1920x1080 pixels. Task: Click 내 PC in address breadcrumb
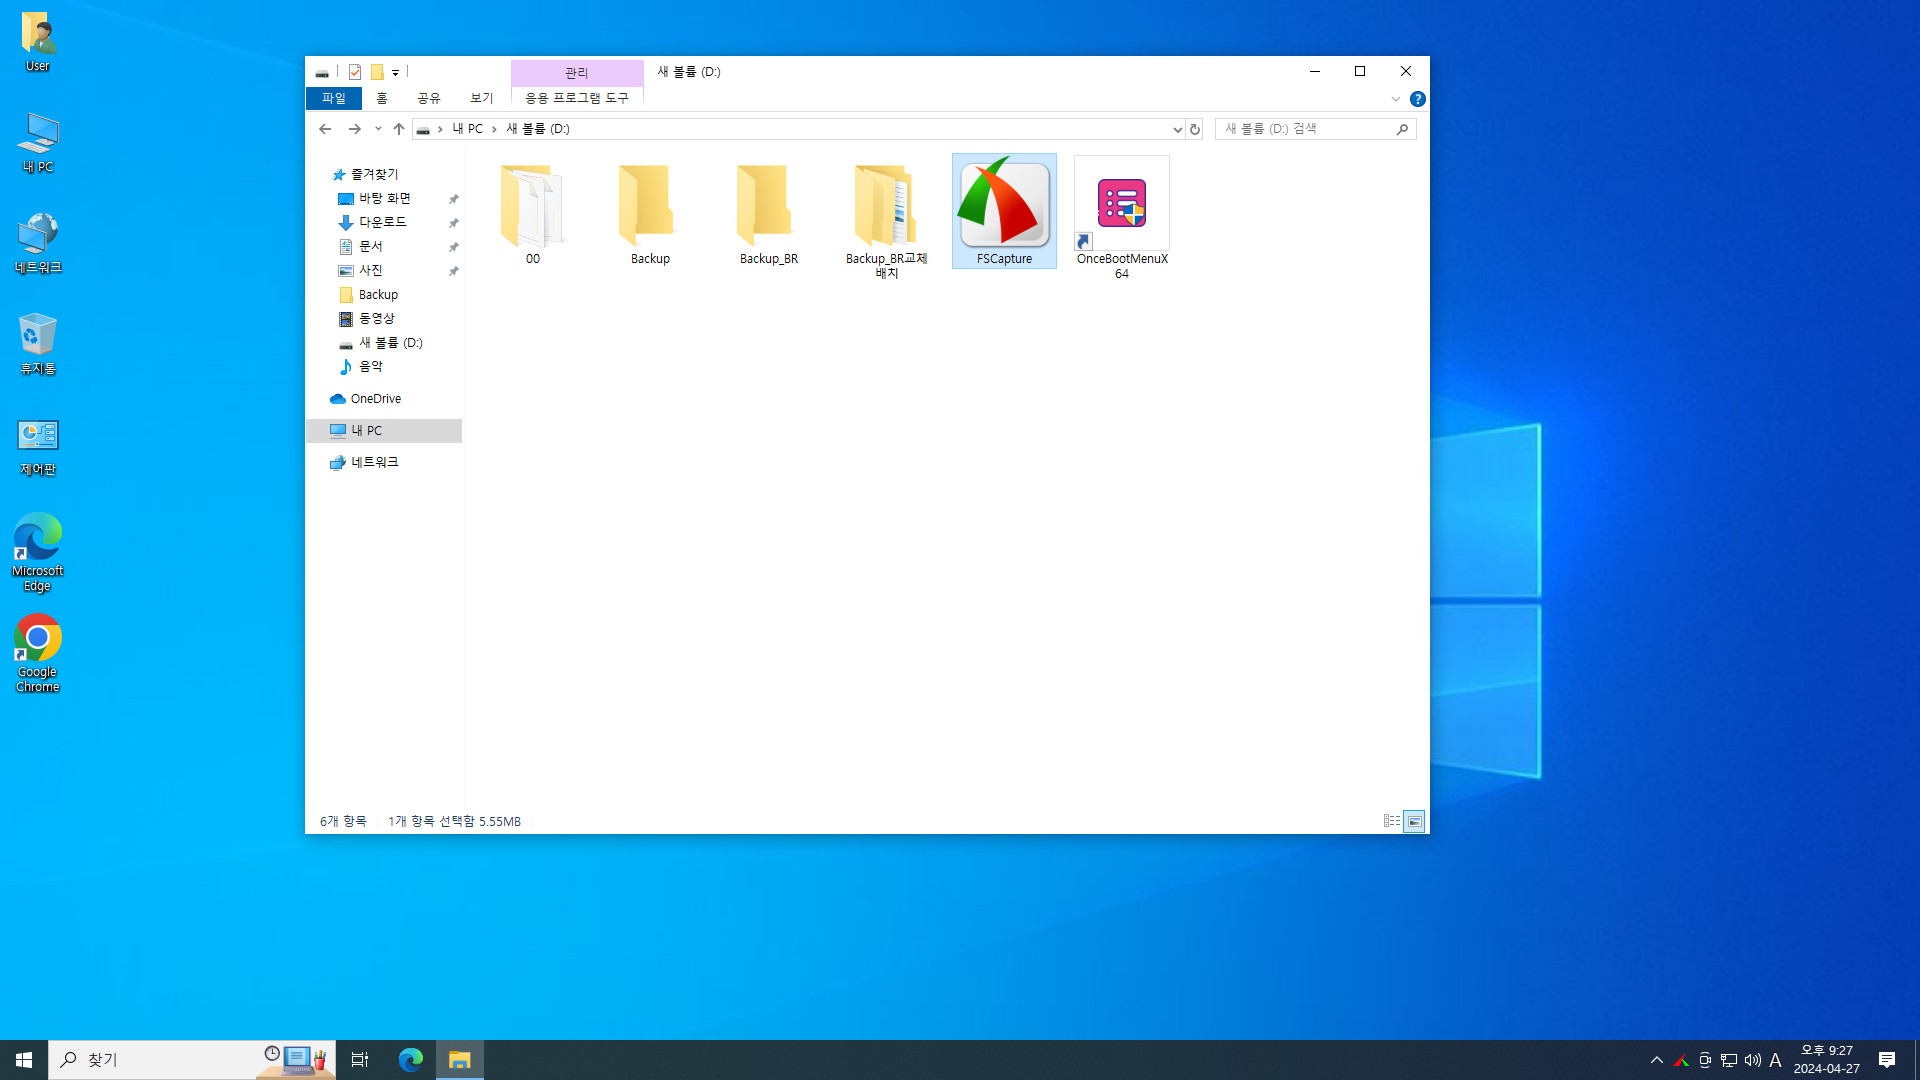(x=467, y=129)
